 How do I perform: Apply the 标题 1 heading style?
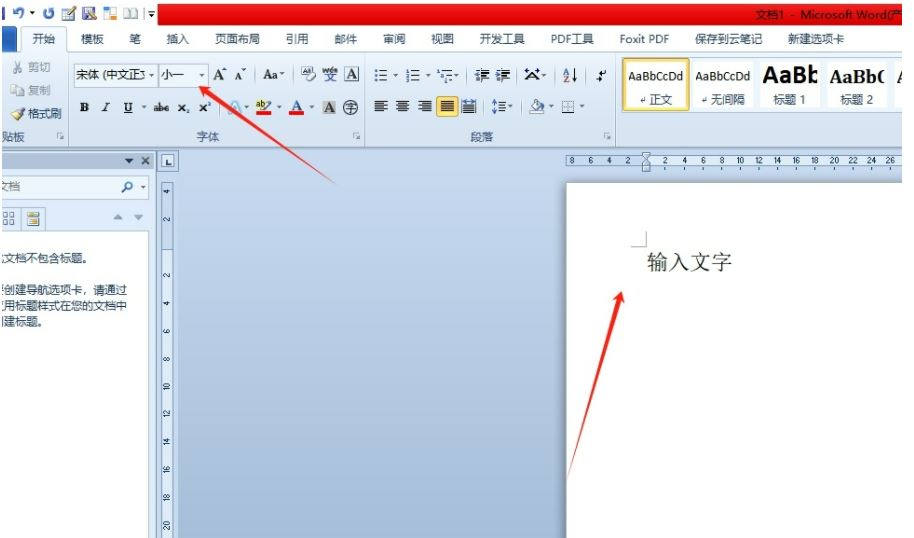click(789, 85)
